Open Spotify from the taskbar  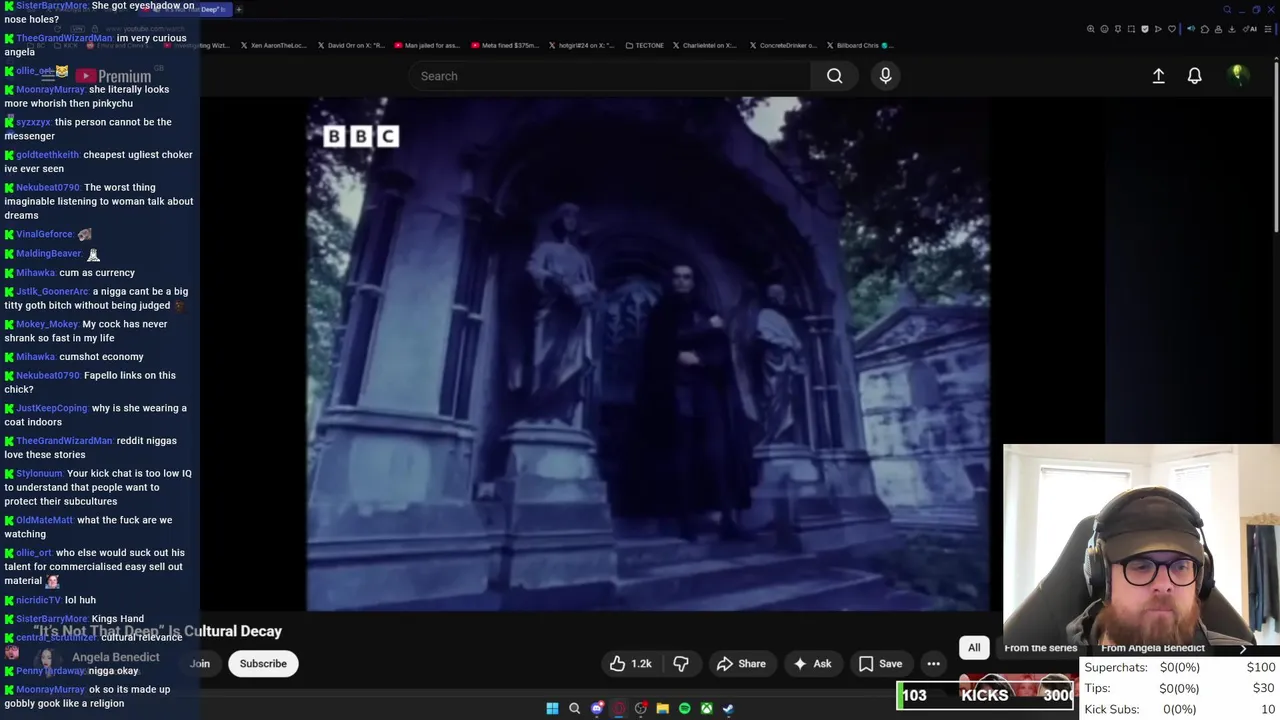684,708
